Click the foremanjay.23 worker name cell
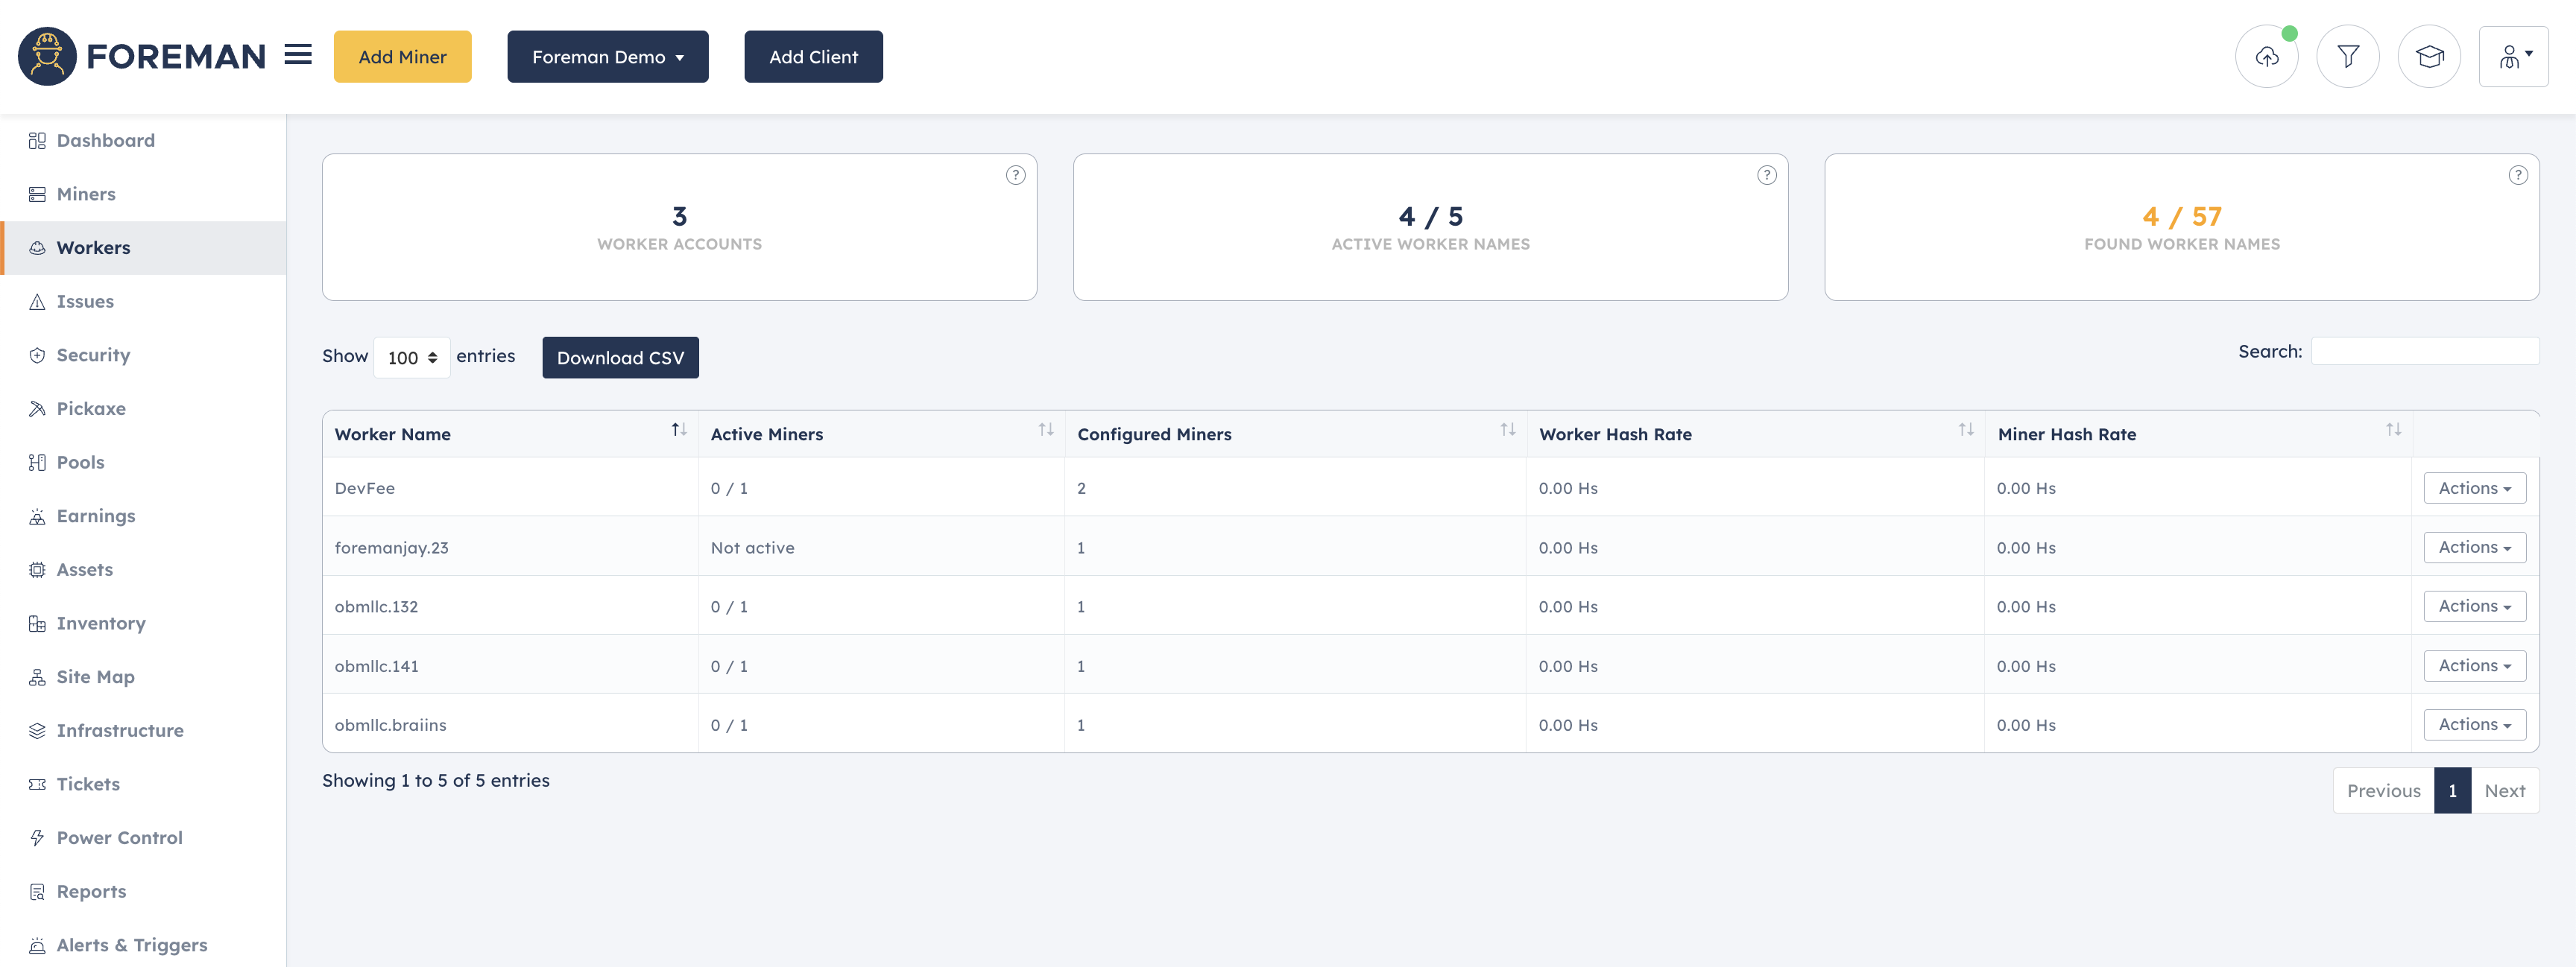The height and width of the screenshot is (967, 2576). click(510, 548)
